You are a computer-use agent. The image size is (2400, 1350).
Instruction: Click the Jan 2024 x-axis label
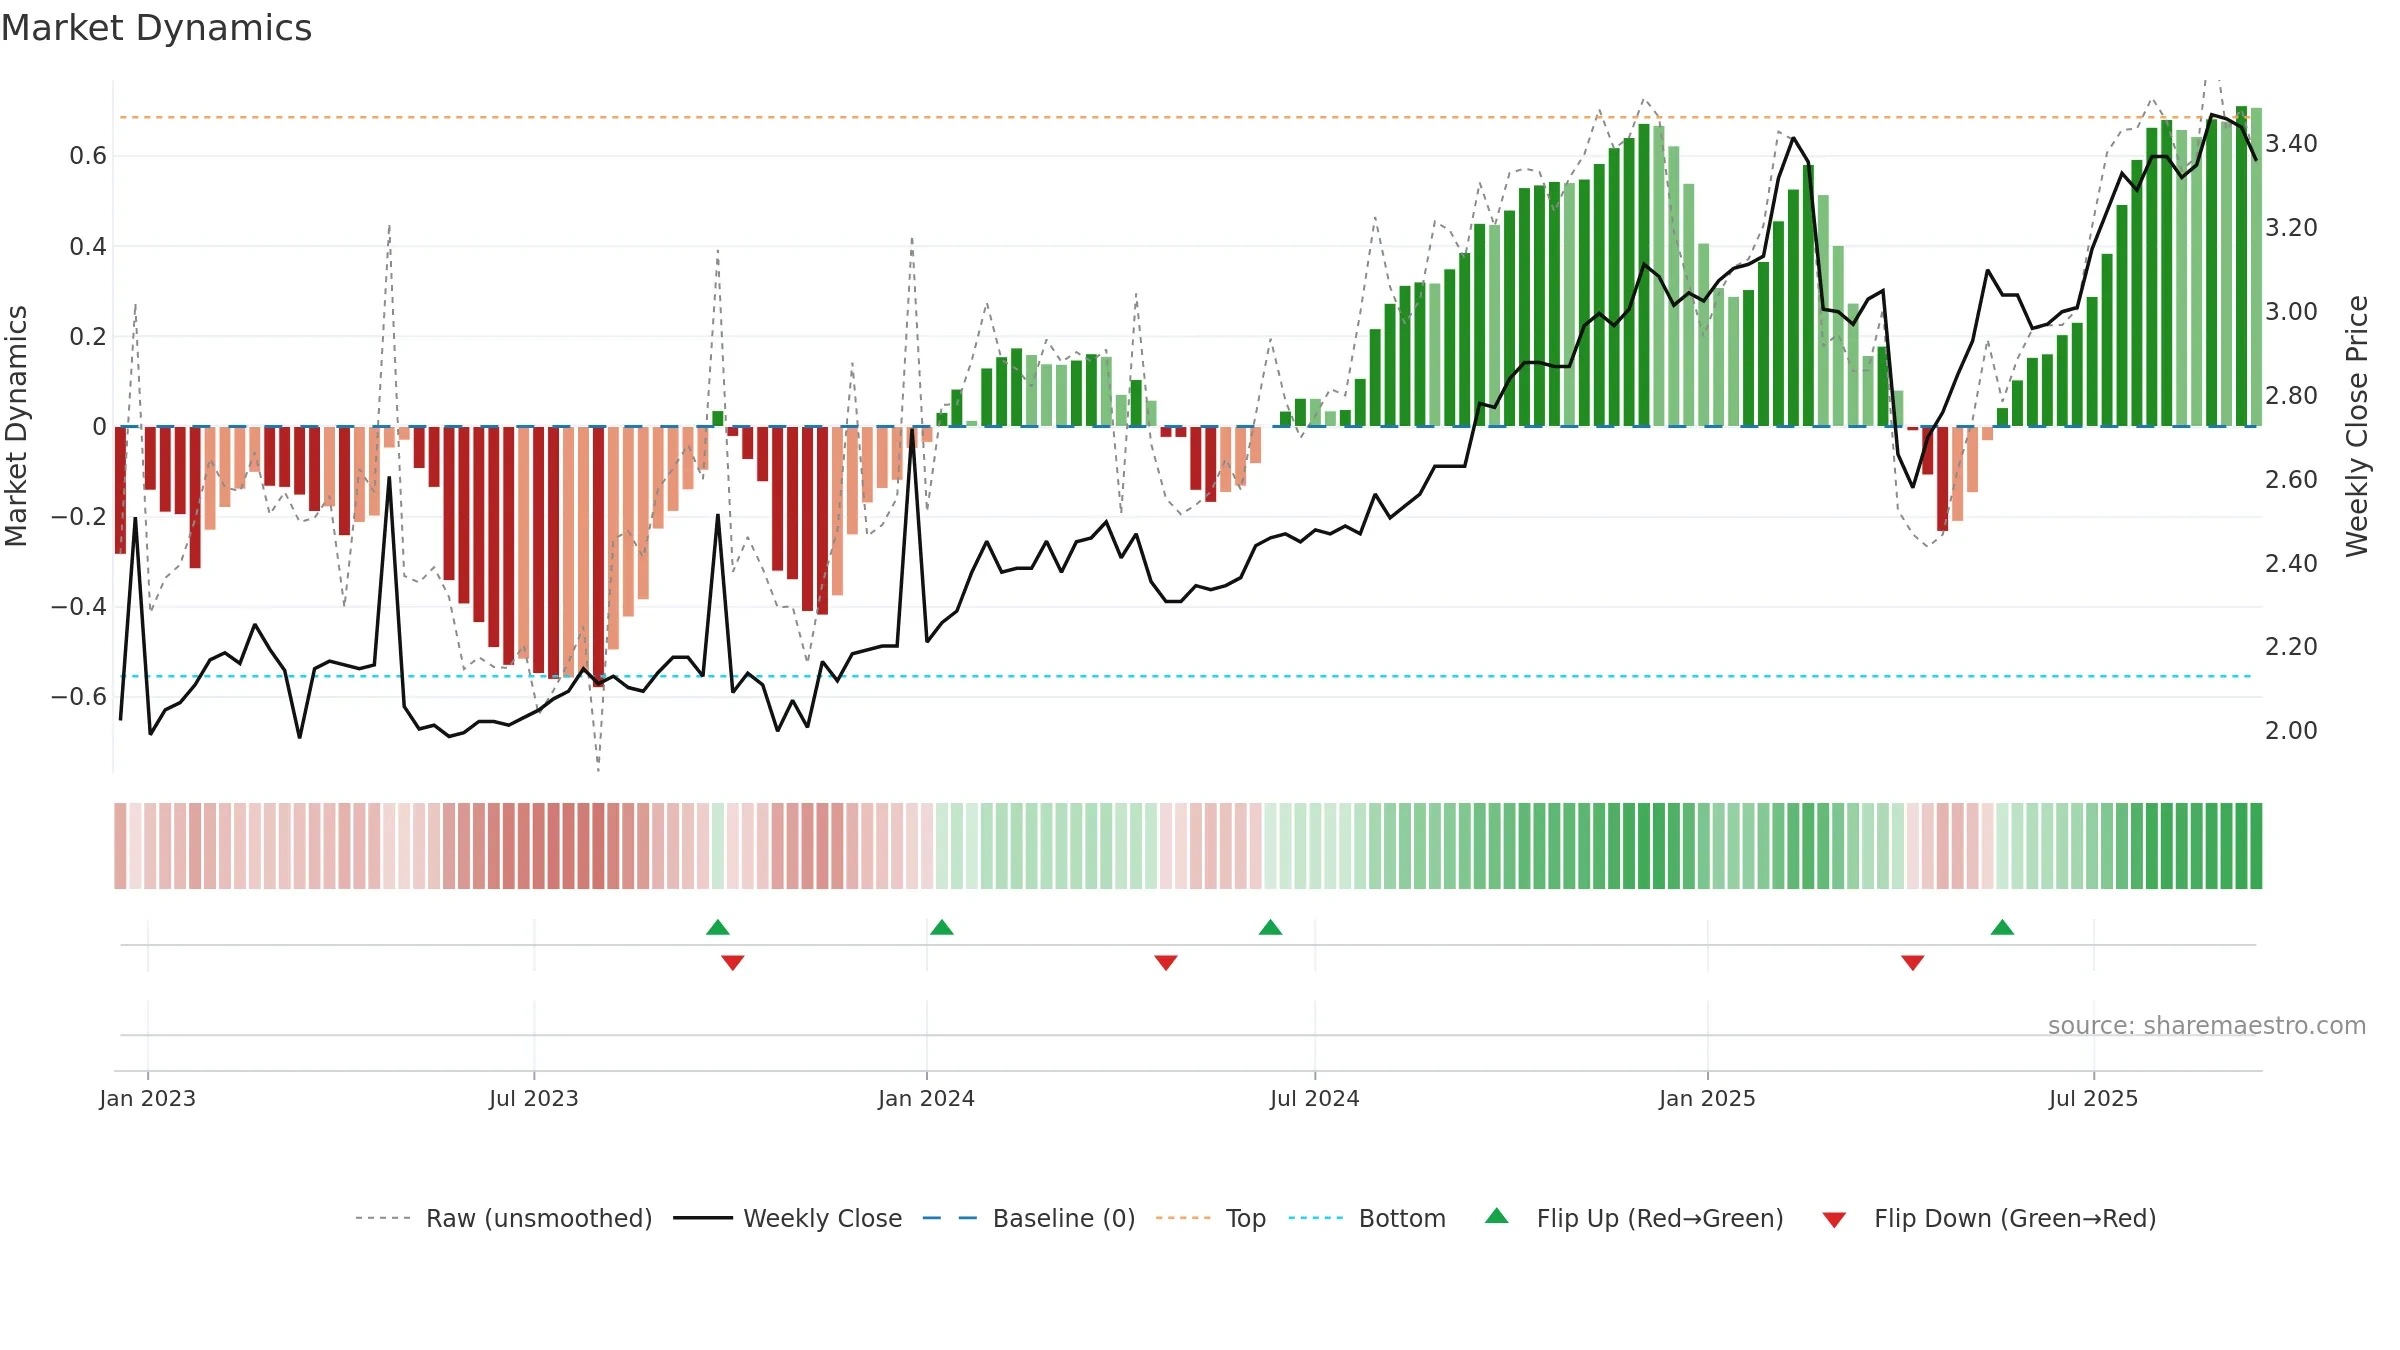click(x=927, y=1098)
